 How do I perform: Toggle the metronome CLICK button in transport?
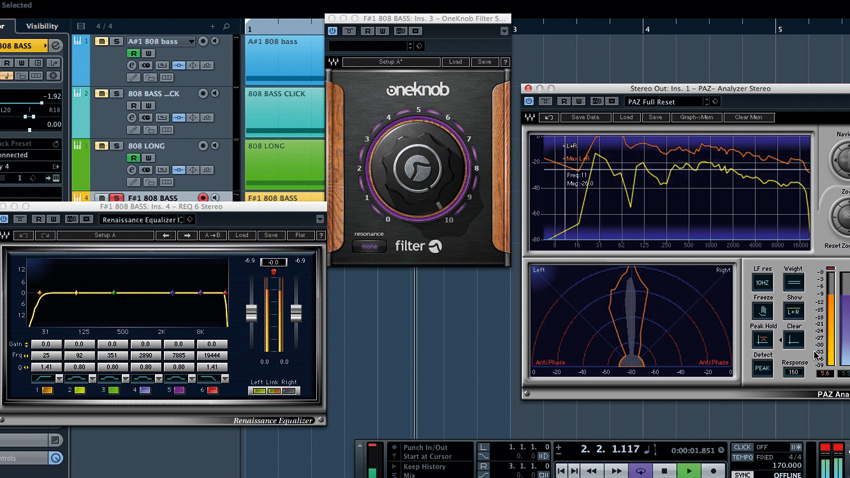pyautogui.click(x=742, y=447)
